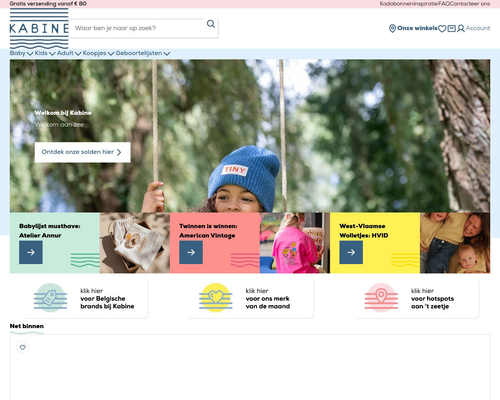Click the Kabine logo
Screen dimensions: 500x400
[x=39, y=28]
